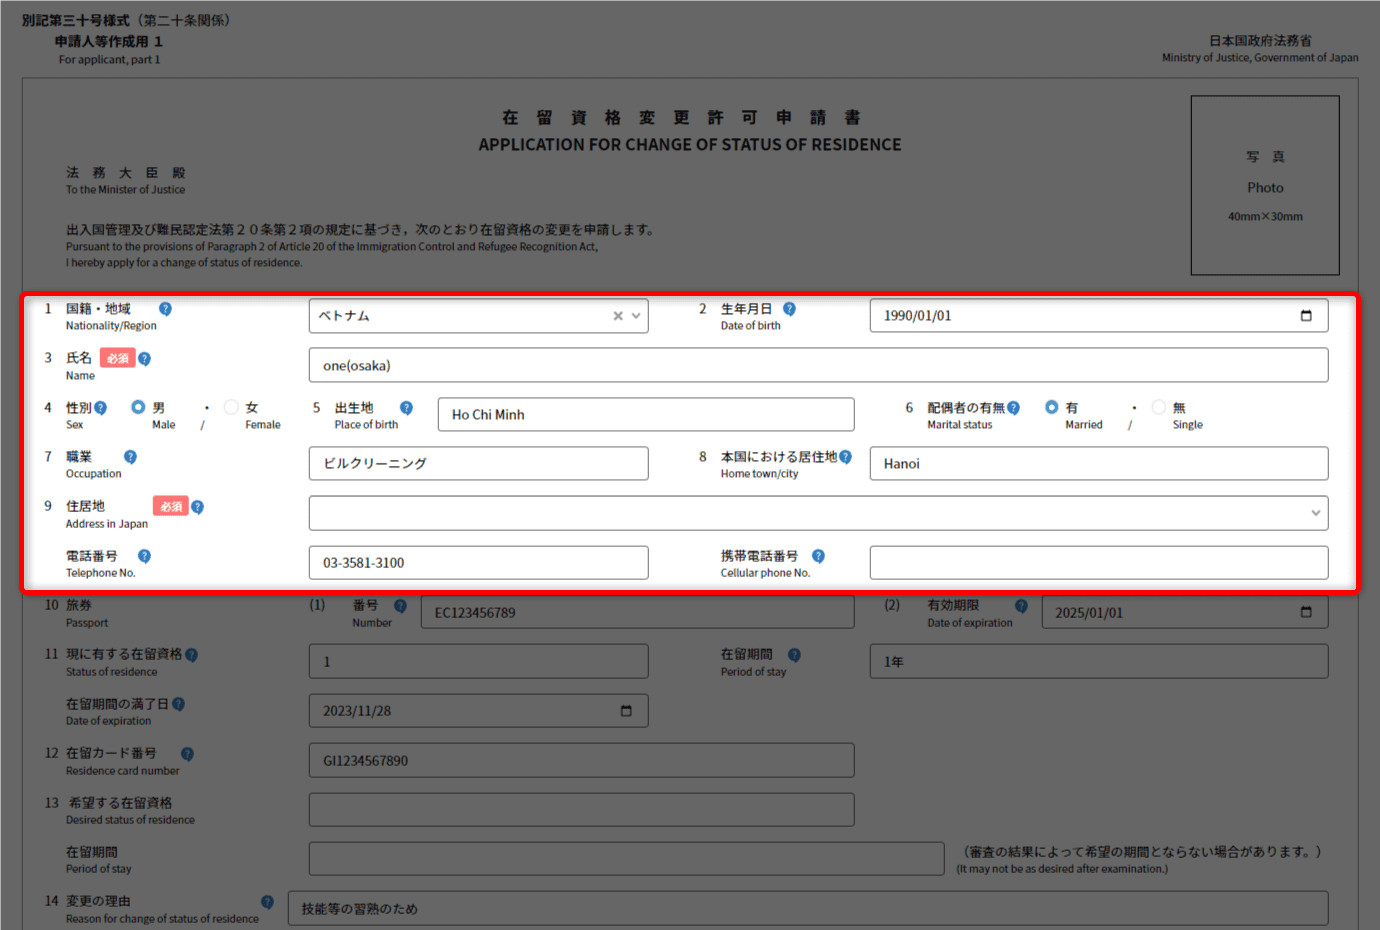Open the calendar picker for passport expiration date
This screenshot has height=930, width=1380.
tap(1305, 612)
